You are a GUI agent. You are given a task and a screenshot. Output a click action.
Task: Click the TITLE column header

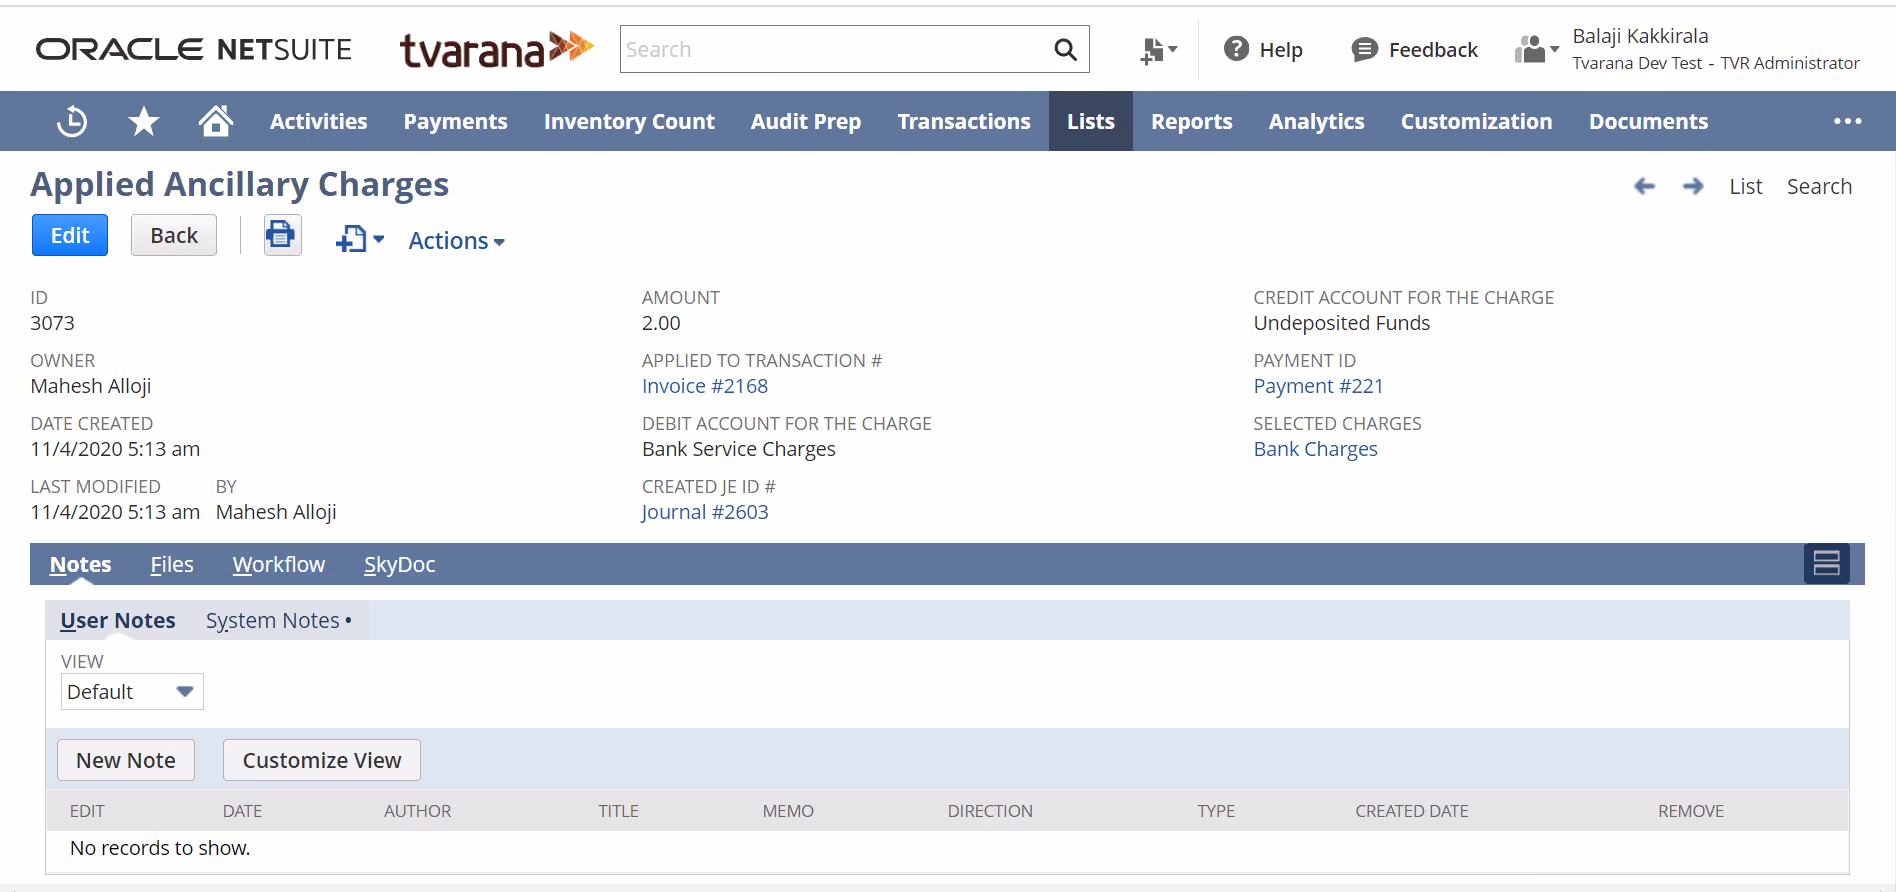[x=618, y=811]
